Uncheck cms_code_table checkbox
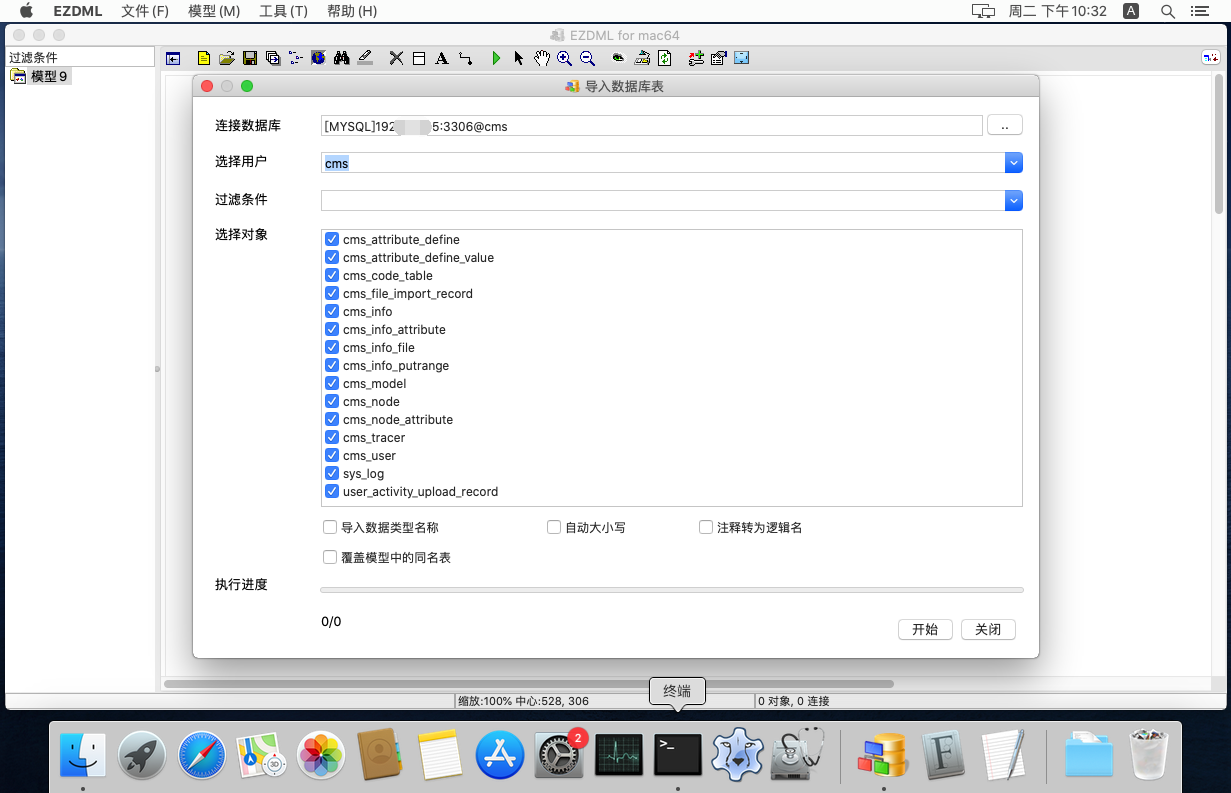This screenshot has height=793, width=1231. coord(332,276)
